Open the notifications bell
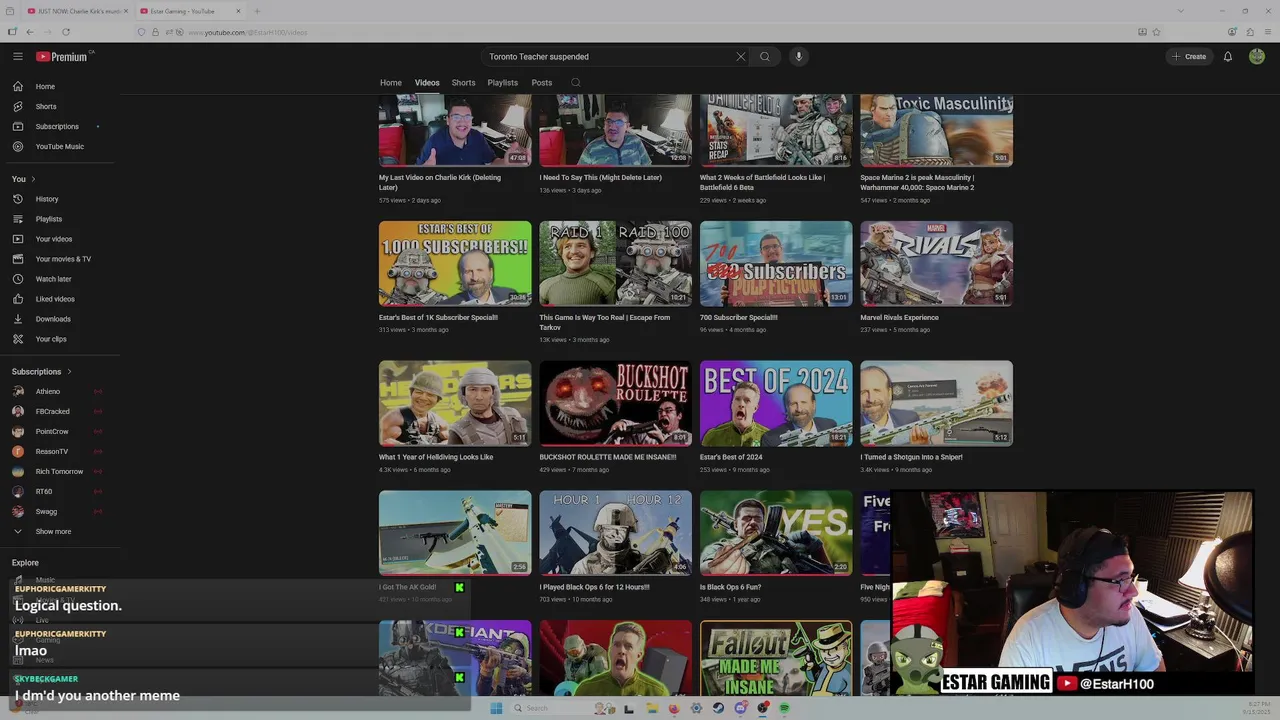 point(1228,56)
